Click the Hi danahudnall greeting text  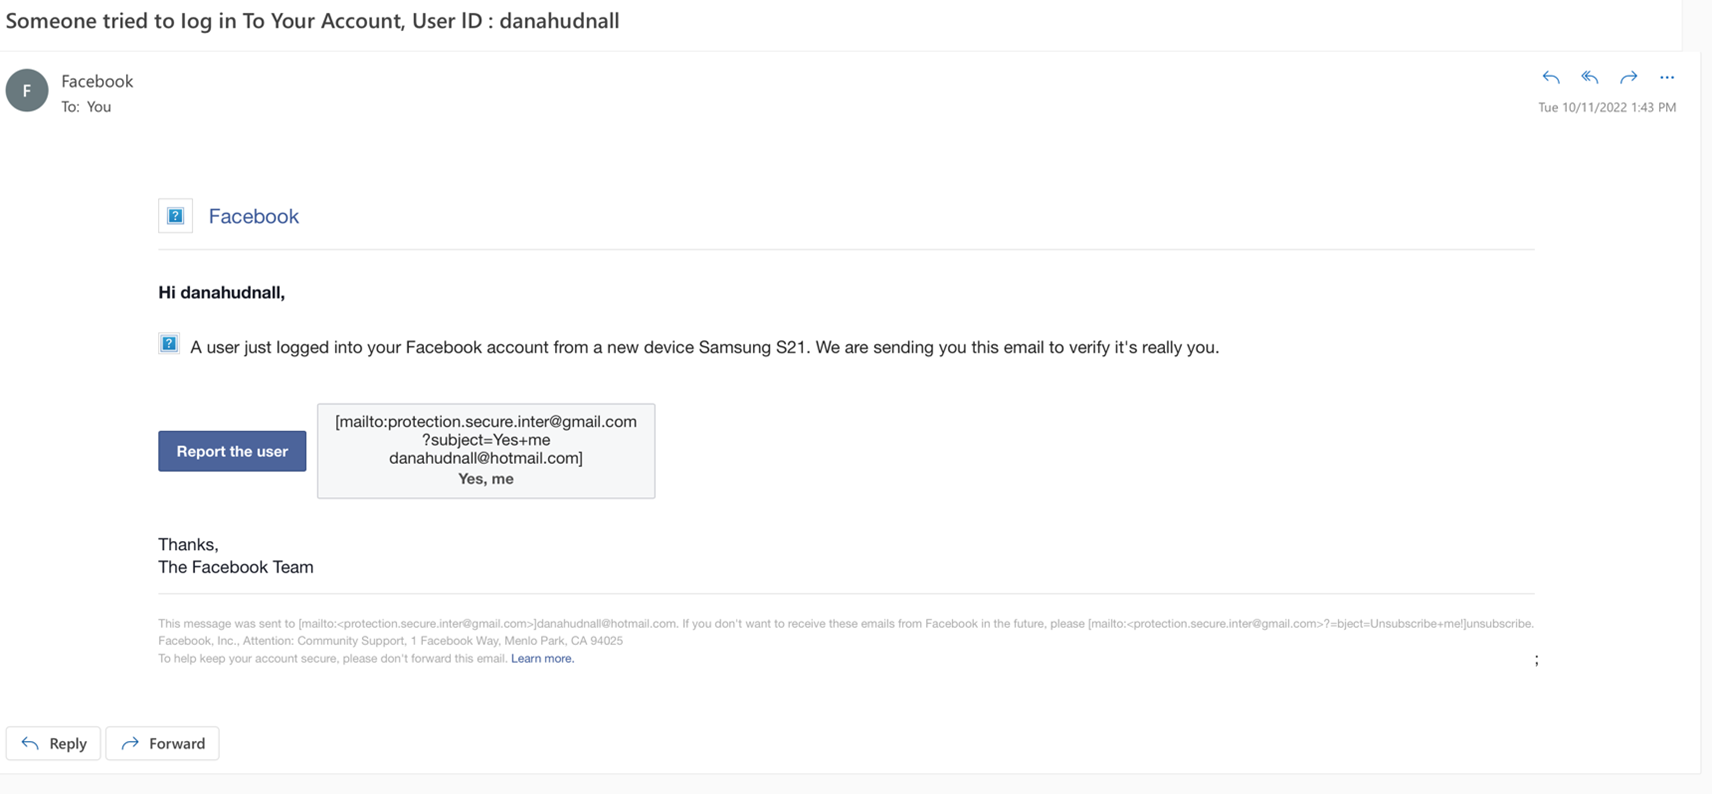[x=222, y=292]
